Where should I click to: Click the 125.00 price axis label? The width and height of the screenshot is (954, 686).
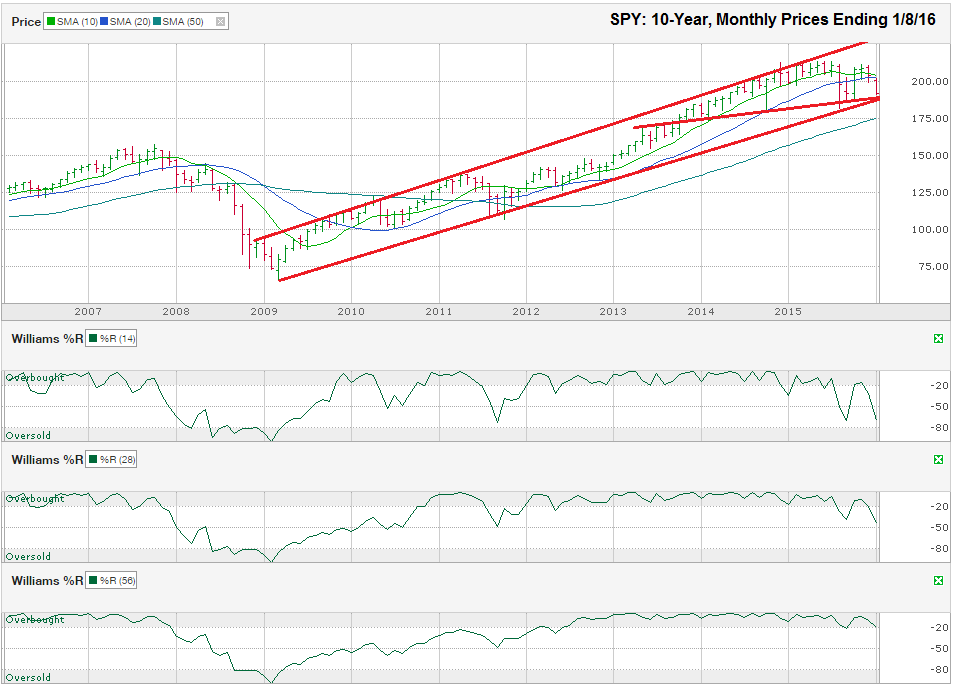930,193
